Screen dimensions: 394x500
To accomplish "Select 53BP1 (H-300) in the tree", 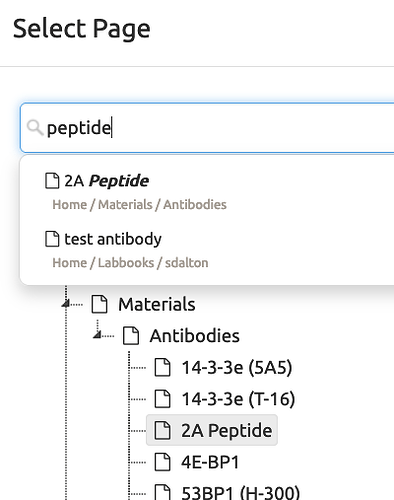I will click(240, 492).
